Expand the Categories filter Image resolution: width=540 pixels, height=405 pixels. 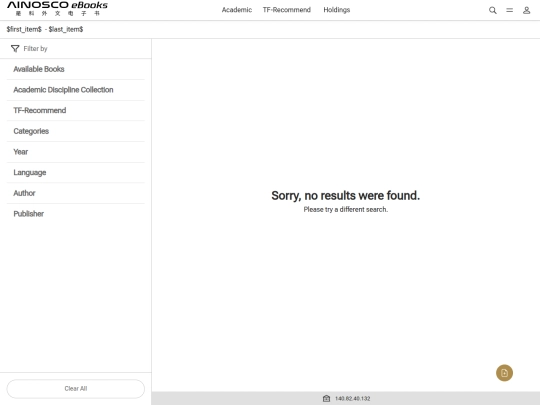point(75,131)
